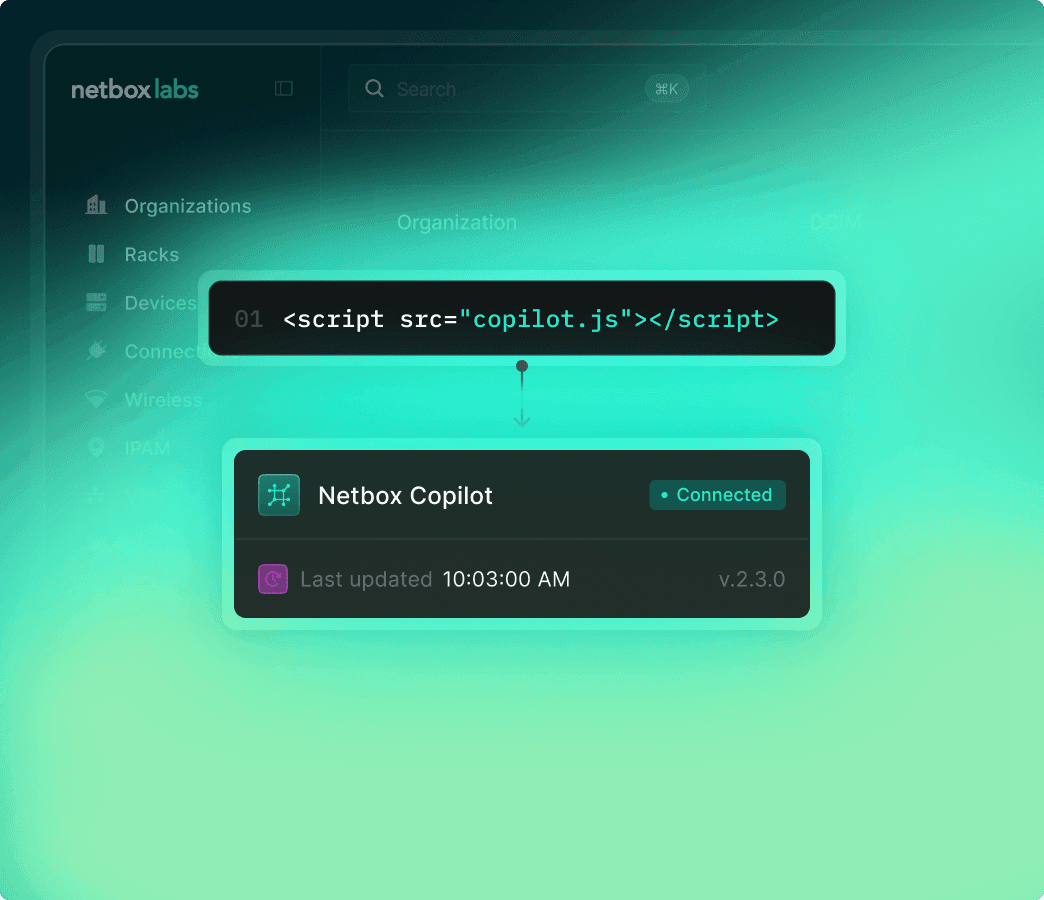Click the IPAM location pin icon
This screenshot has width=1044, height=900.
(96, 448)
